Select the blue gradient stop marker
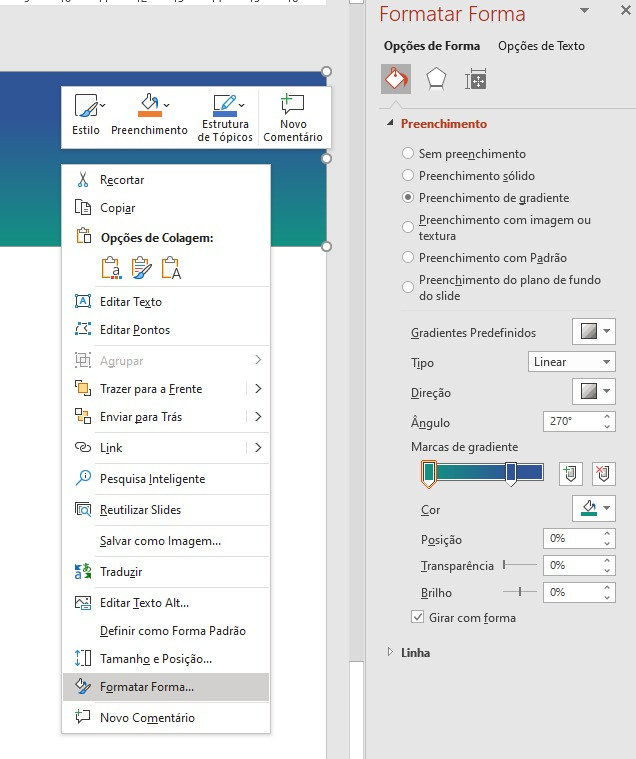Screen dimensions: 636x759 [511, 474]
